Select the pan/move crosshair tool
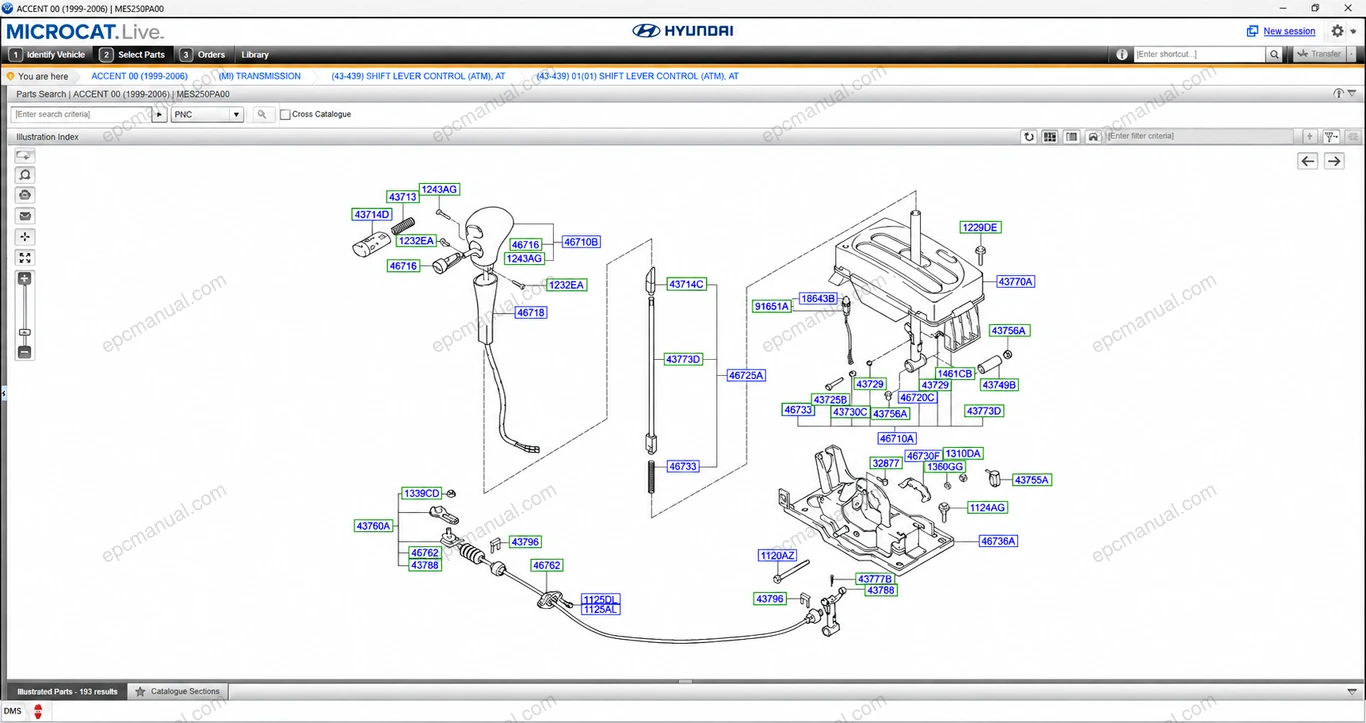The width and height of the screenshot is (1366, 723). pos(25,237)
